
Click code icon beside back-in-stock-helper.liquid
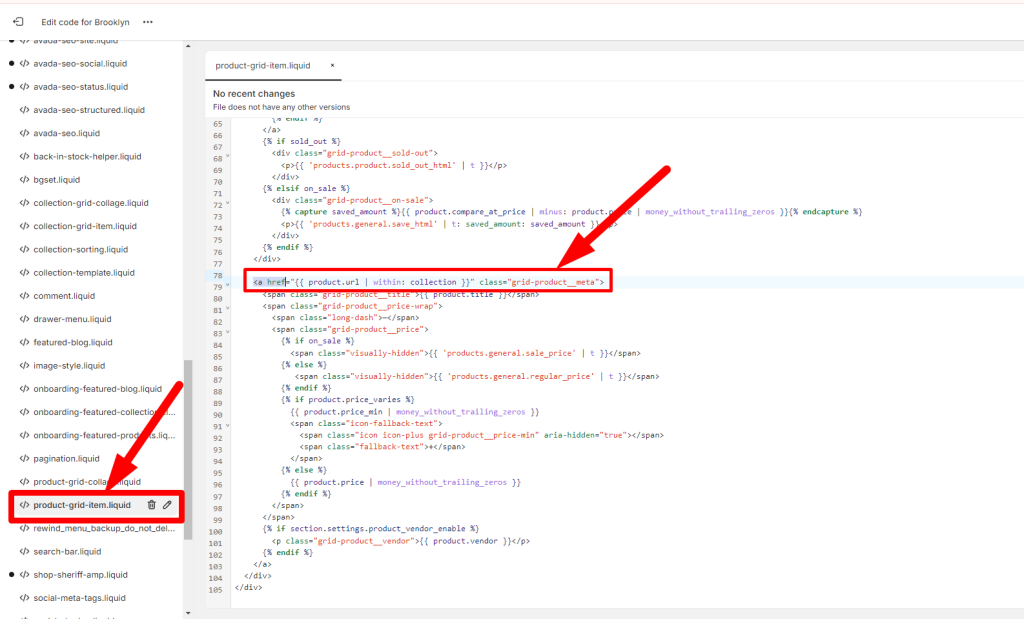[x=24, y=156]
